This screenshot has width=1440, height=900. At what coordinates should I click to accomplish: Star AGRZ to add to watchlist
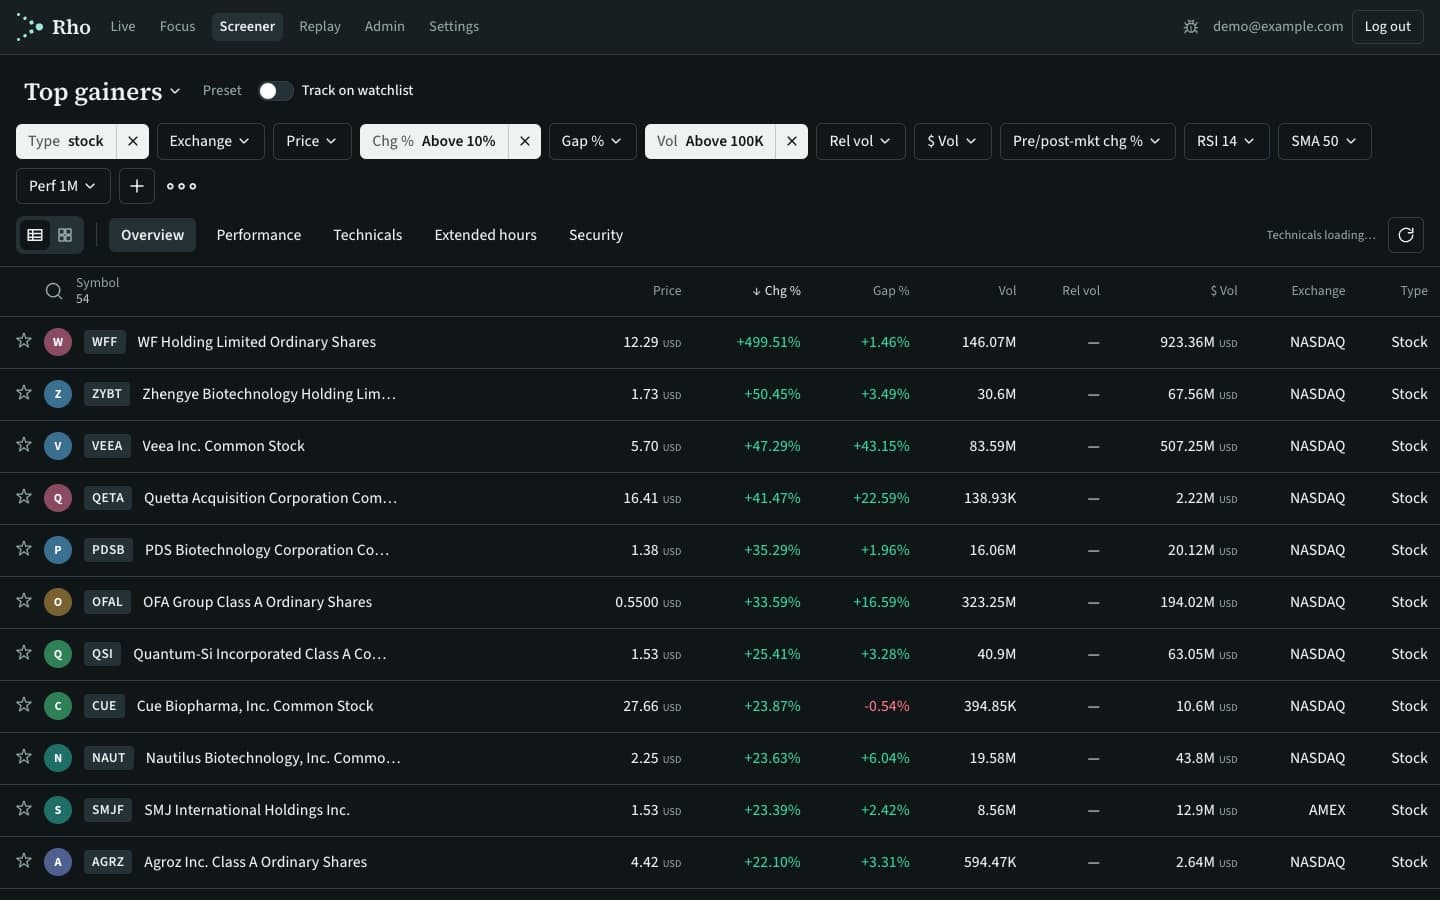[x=24, y=861]
